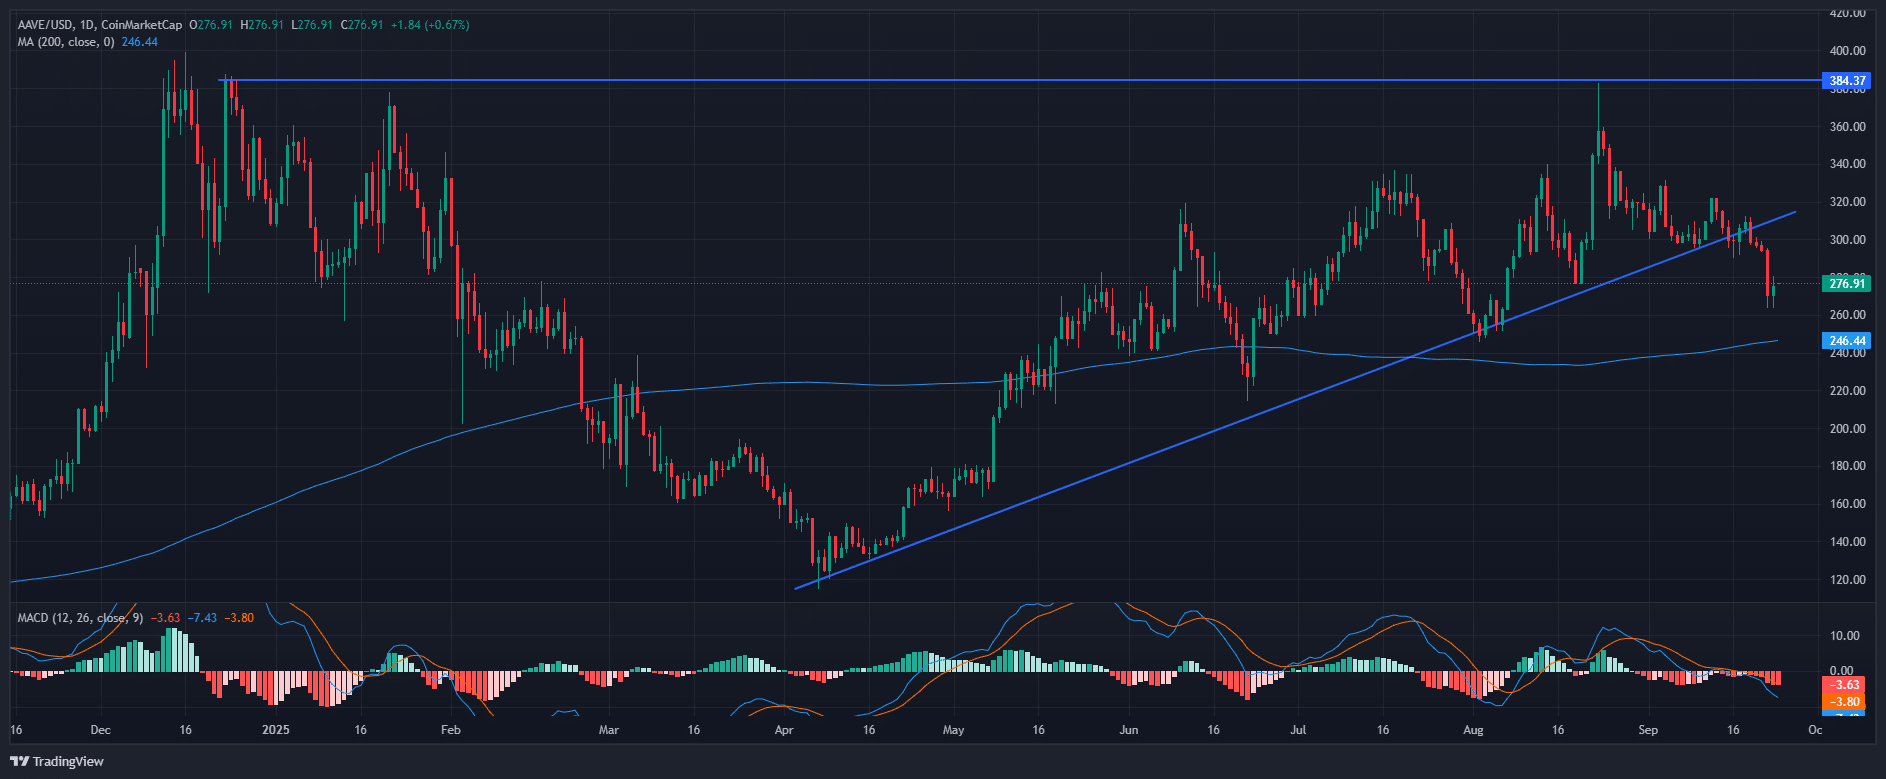The image size is (1886, 779).
Task: Click the 2025 label on time axis
Action: pyautogui.click(x=275, y=730)
